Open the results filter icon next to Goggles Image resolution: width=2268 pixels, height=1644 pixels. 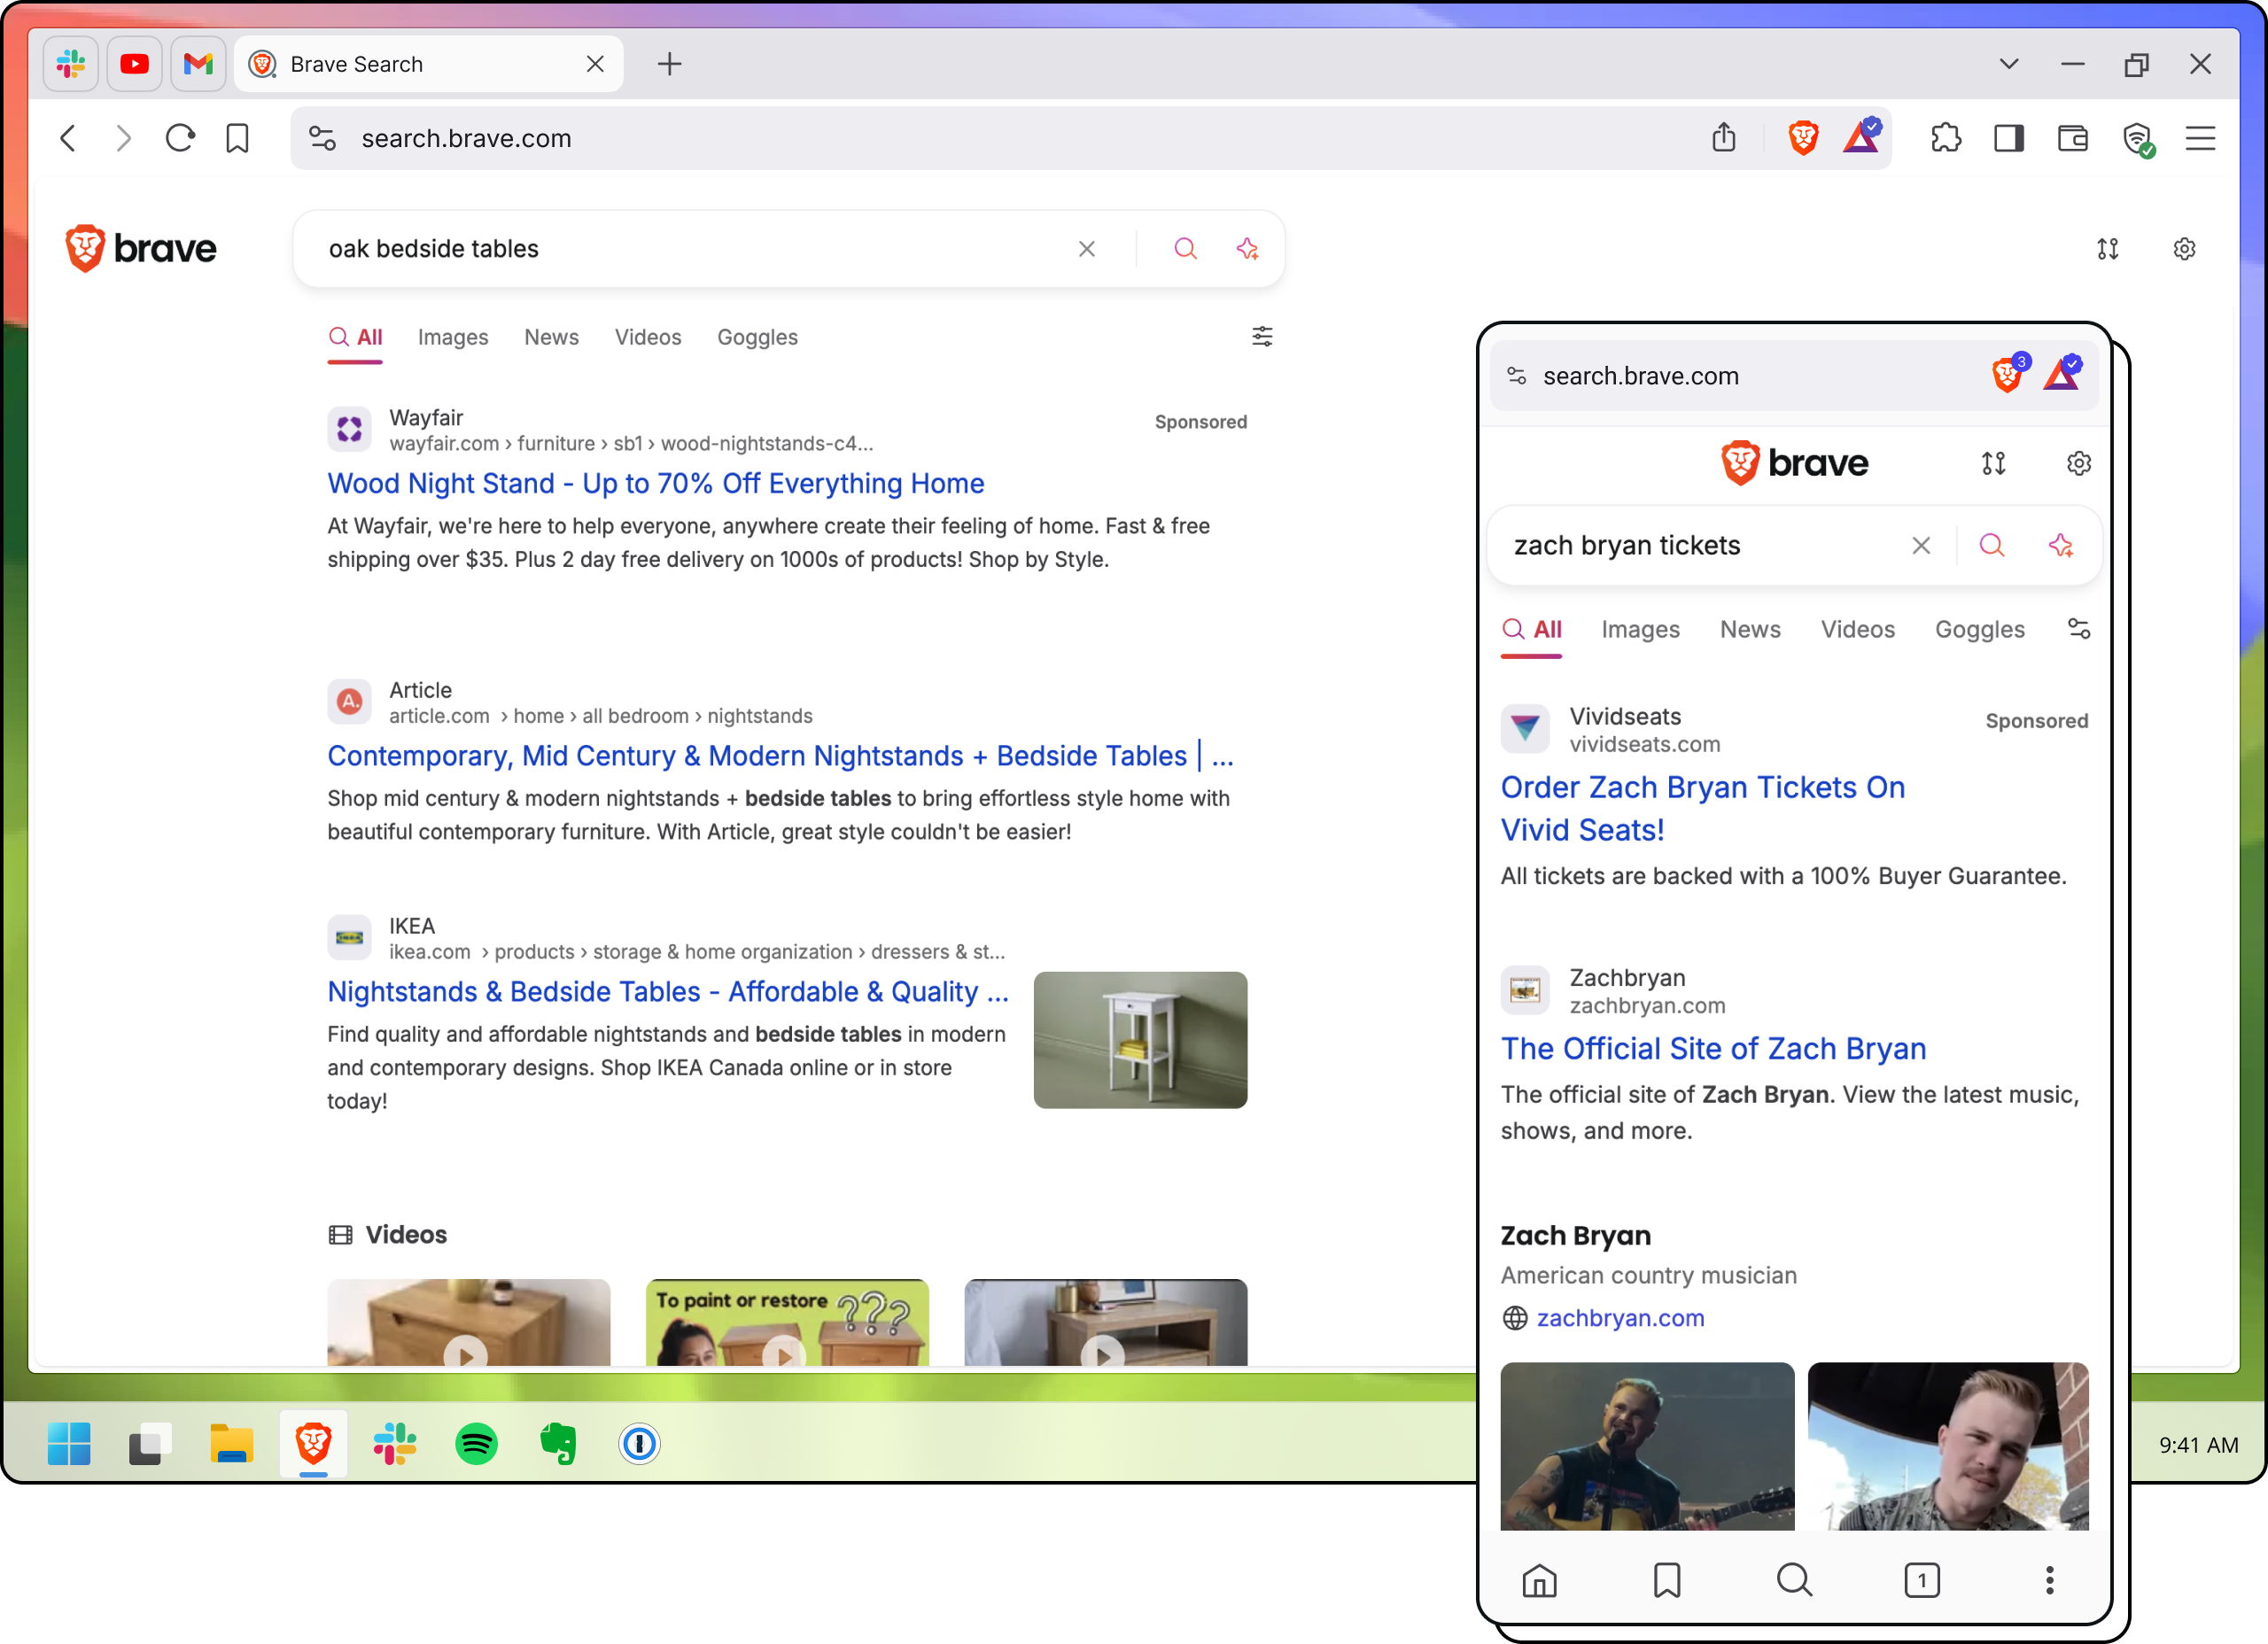[1262, 337]
